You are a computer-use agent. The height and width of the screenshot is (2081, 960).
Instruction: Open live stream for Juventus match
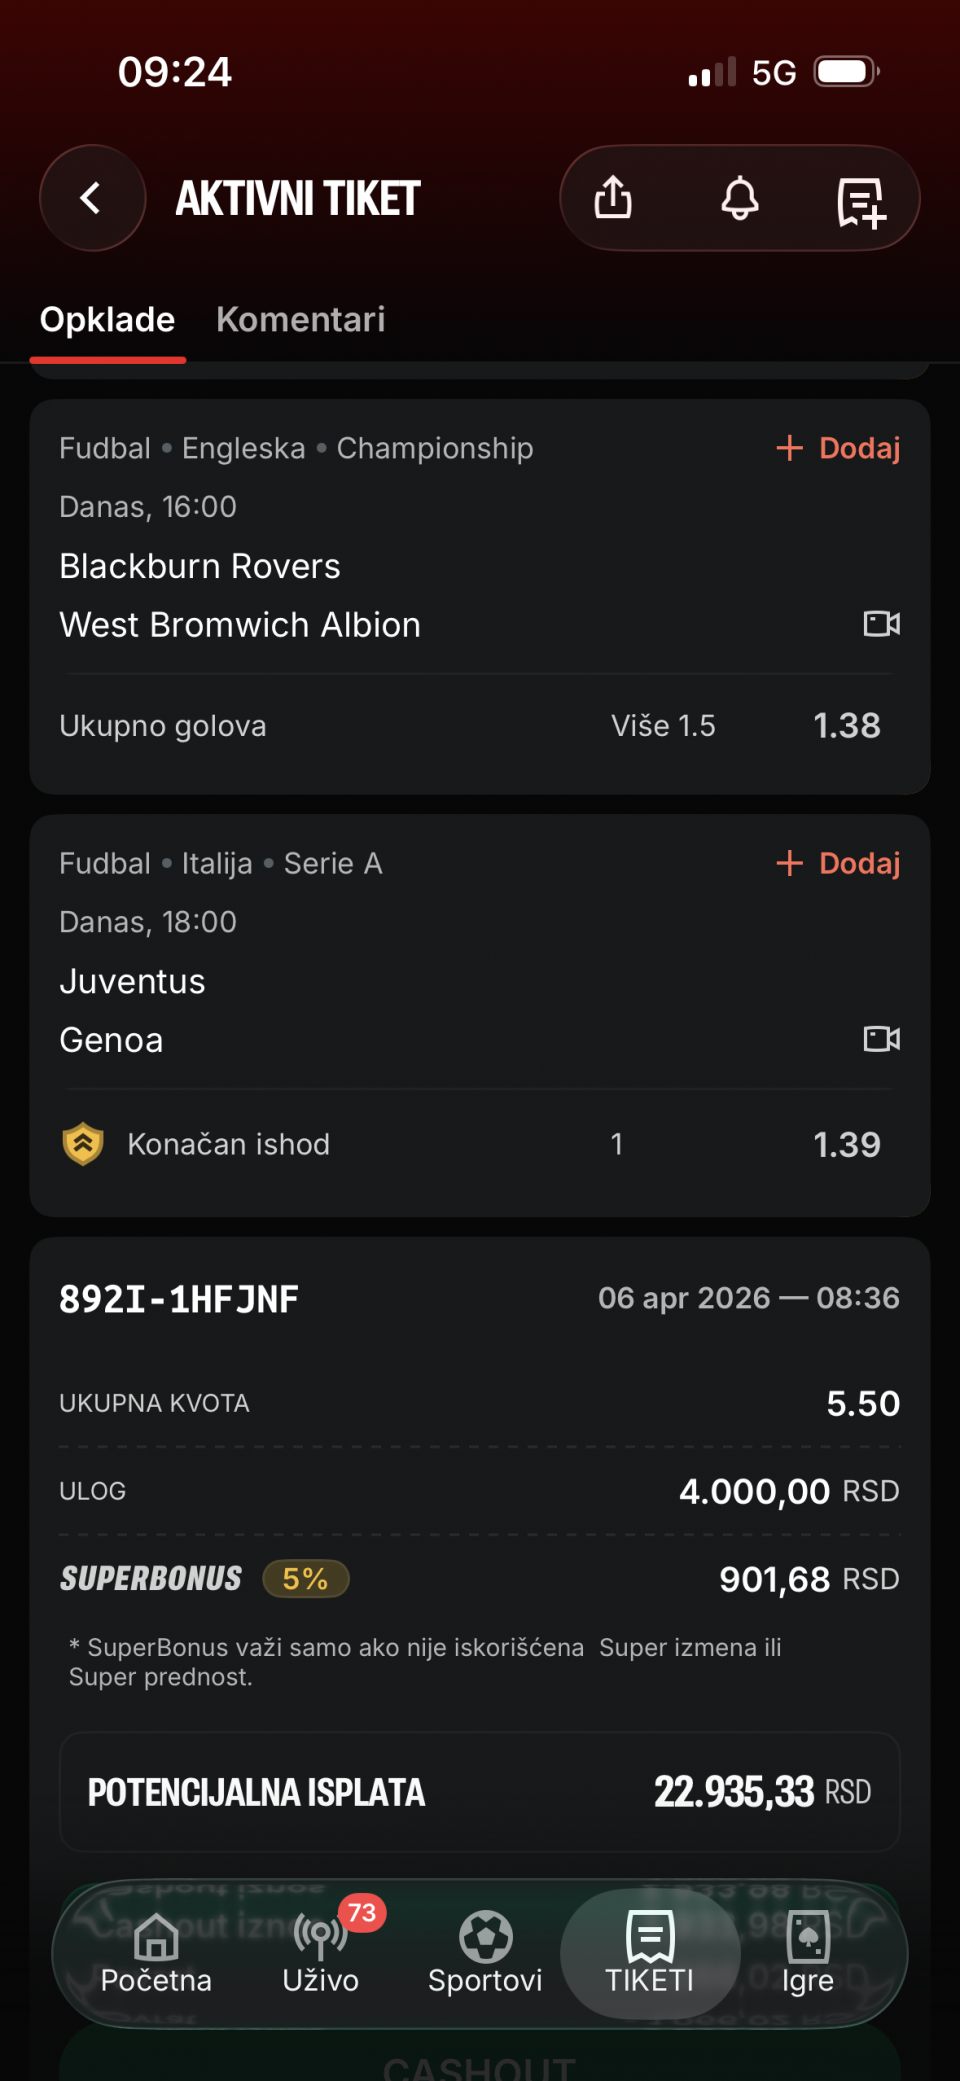pos(881,1039)
